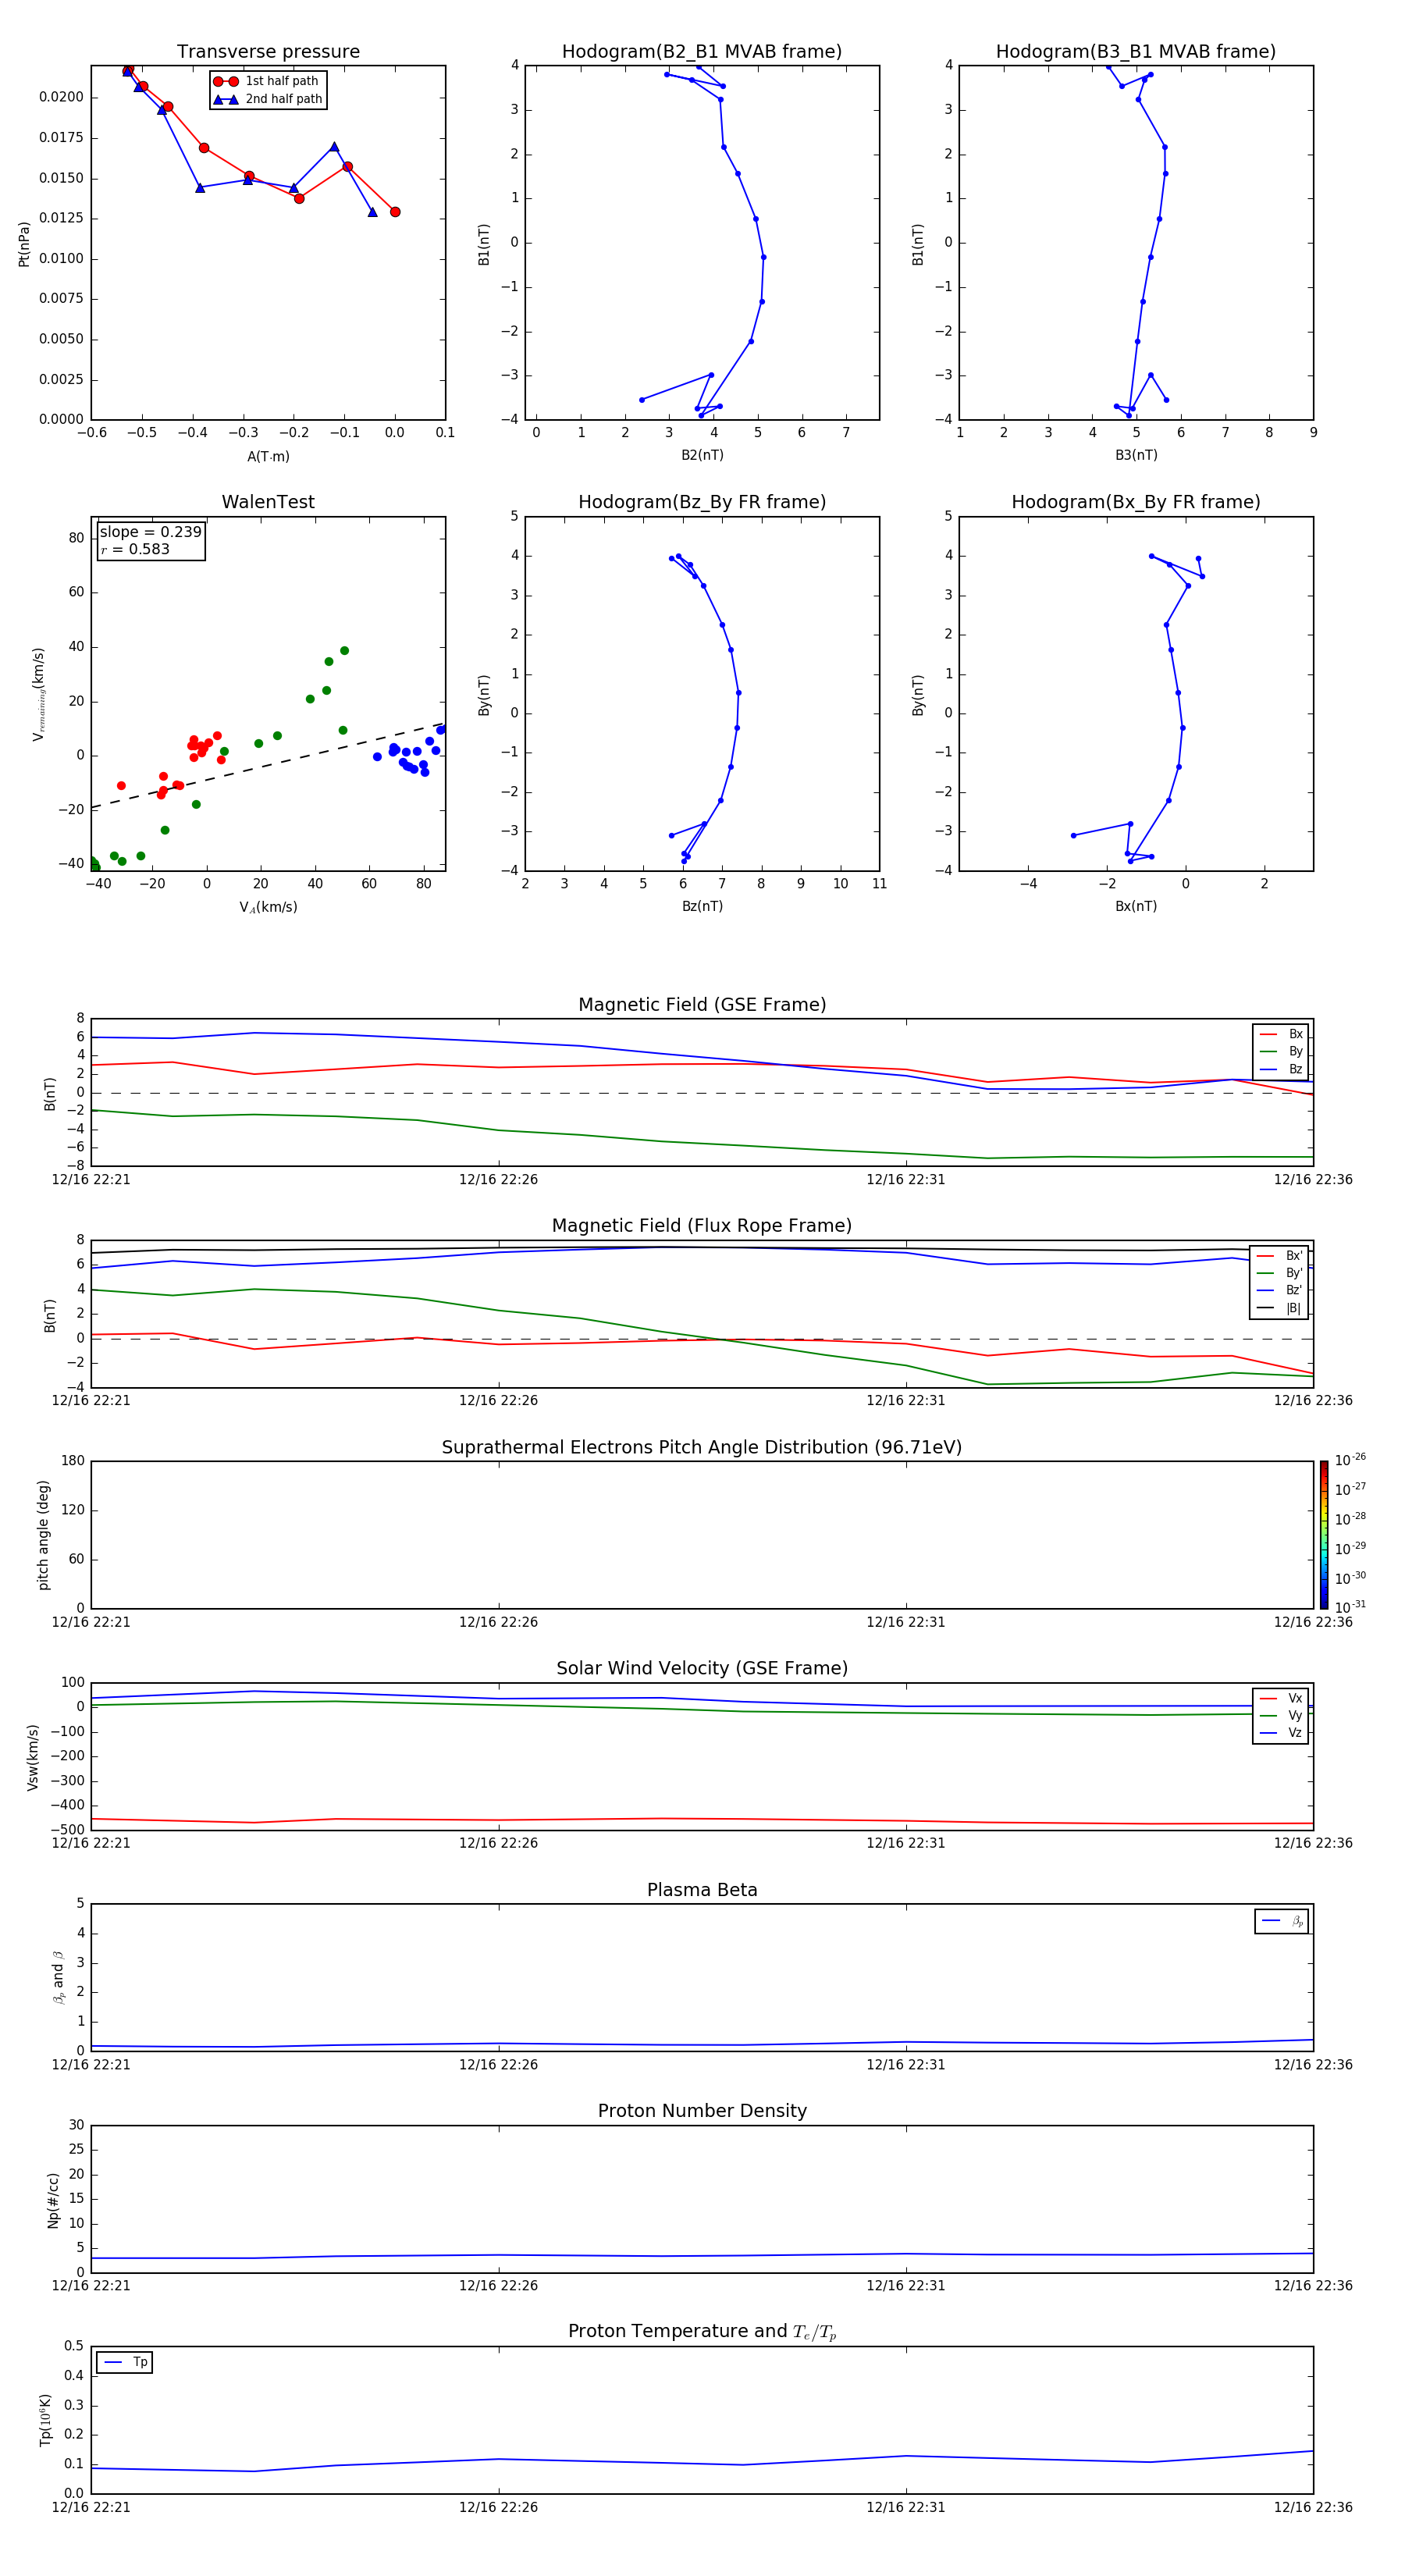
Task: Click the Vz legend entry
Action: 1281,1733
